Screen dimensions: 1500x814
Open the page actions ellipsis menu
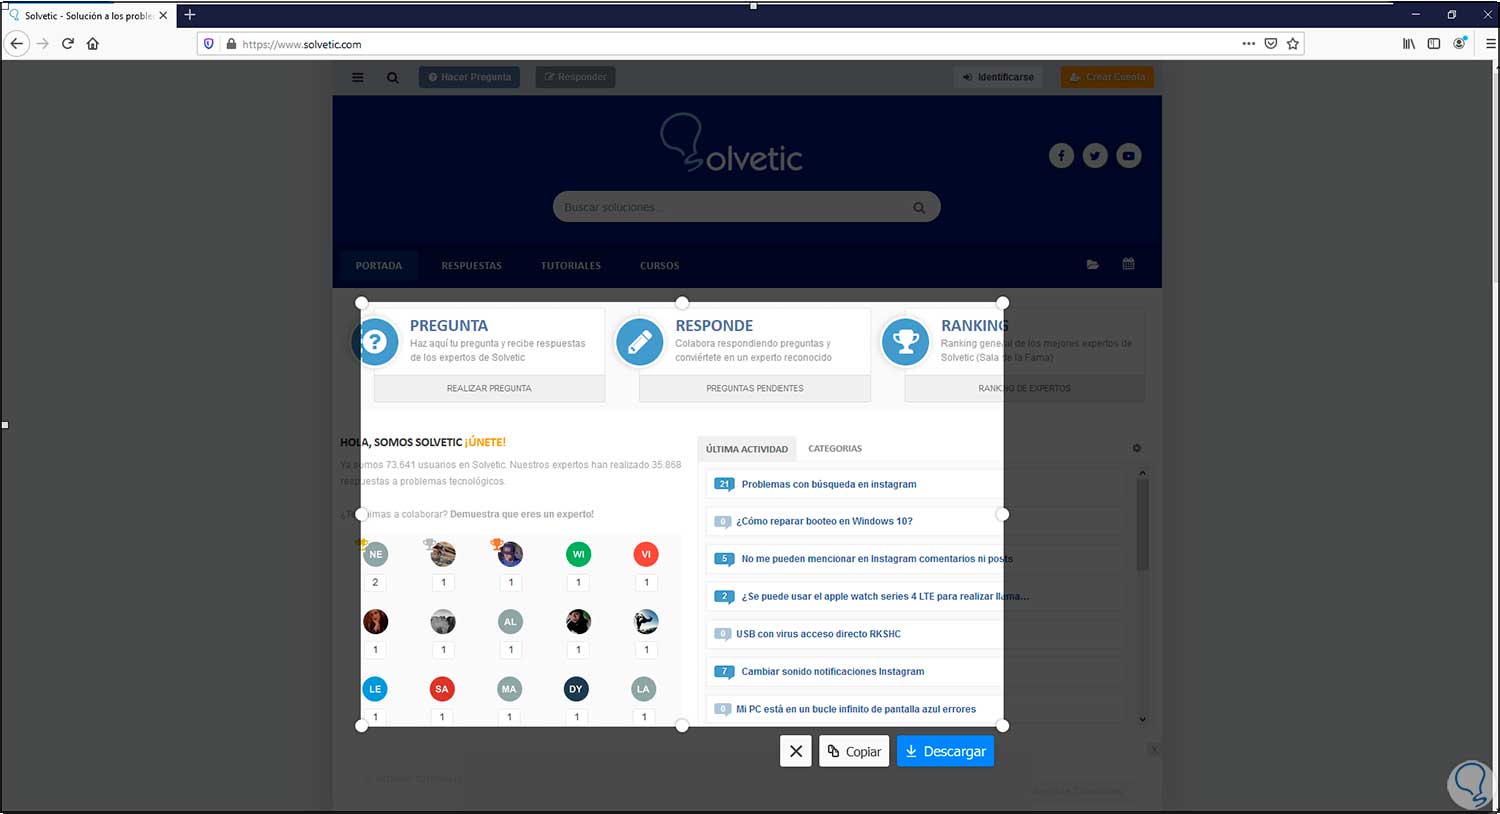click(1249, 43)
